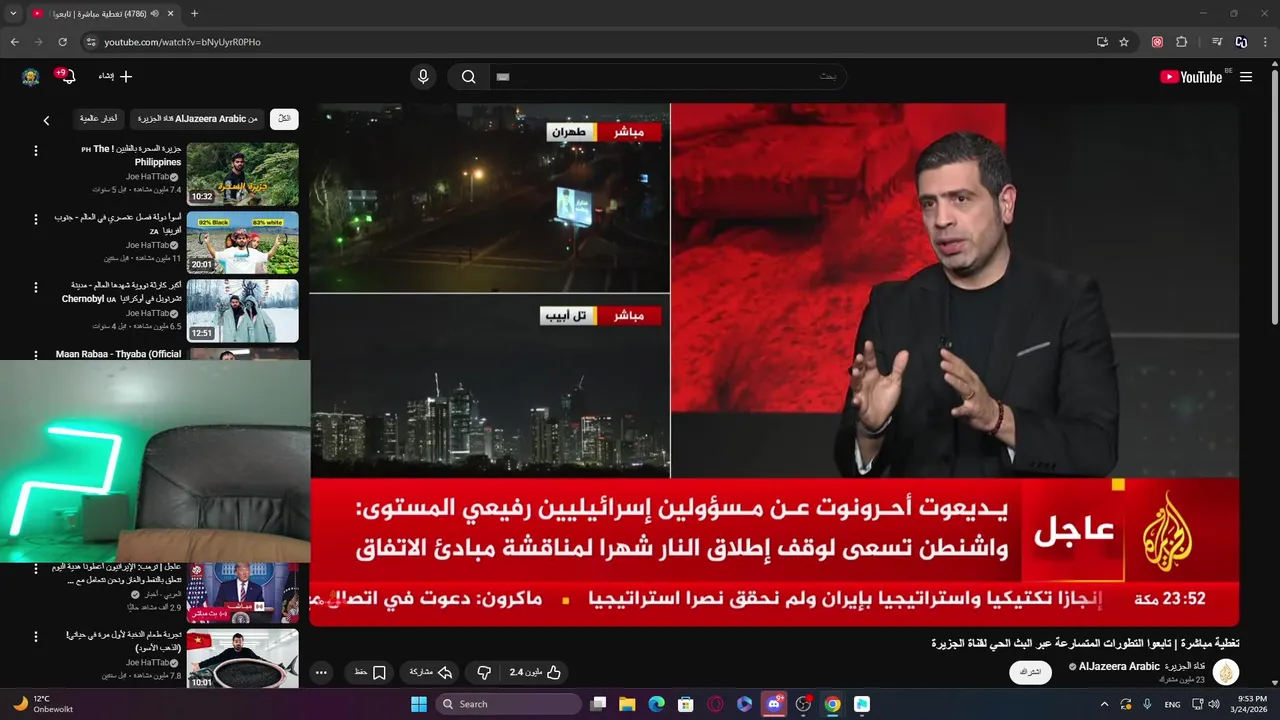Open the media controls music note icon
The width and height of the screenshot is (1280, 720).
click(x=1217, y=42)
